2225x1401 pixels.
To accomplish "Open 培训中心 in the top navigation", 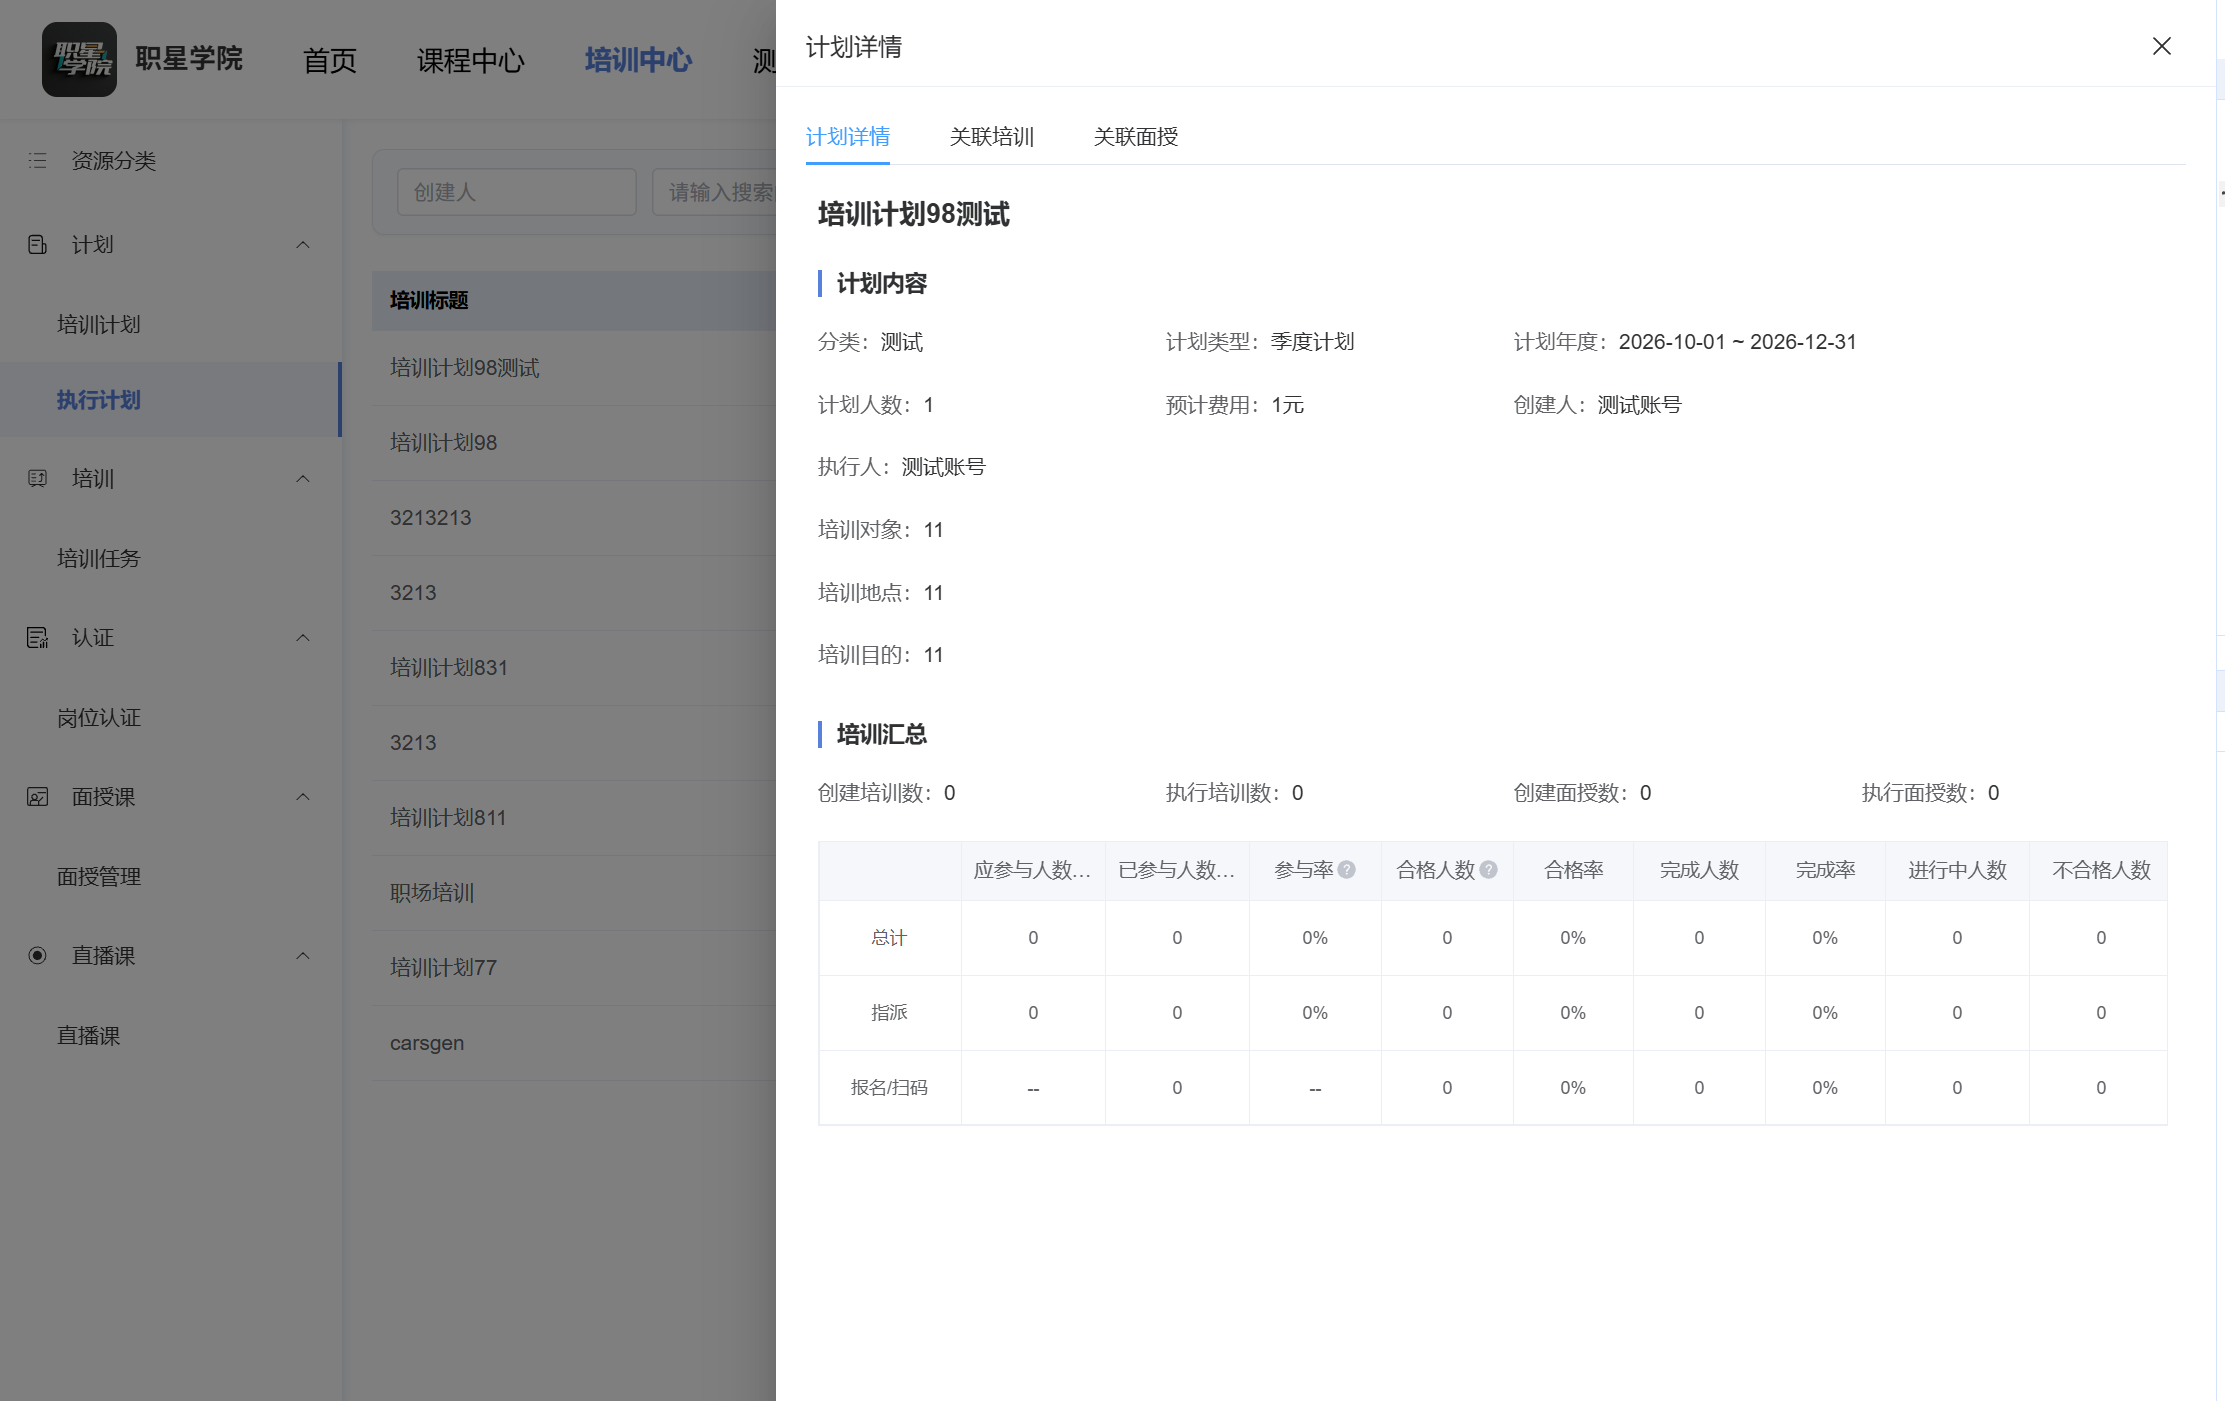I will click(639, 60).
